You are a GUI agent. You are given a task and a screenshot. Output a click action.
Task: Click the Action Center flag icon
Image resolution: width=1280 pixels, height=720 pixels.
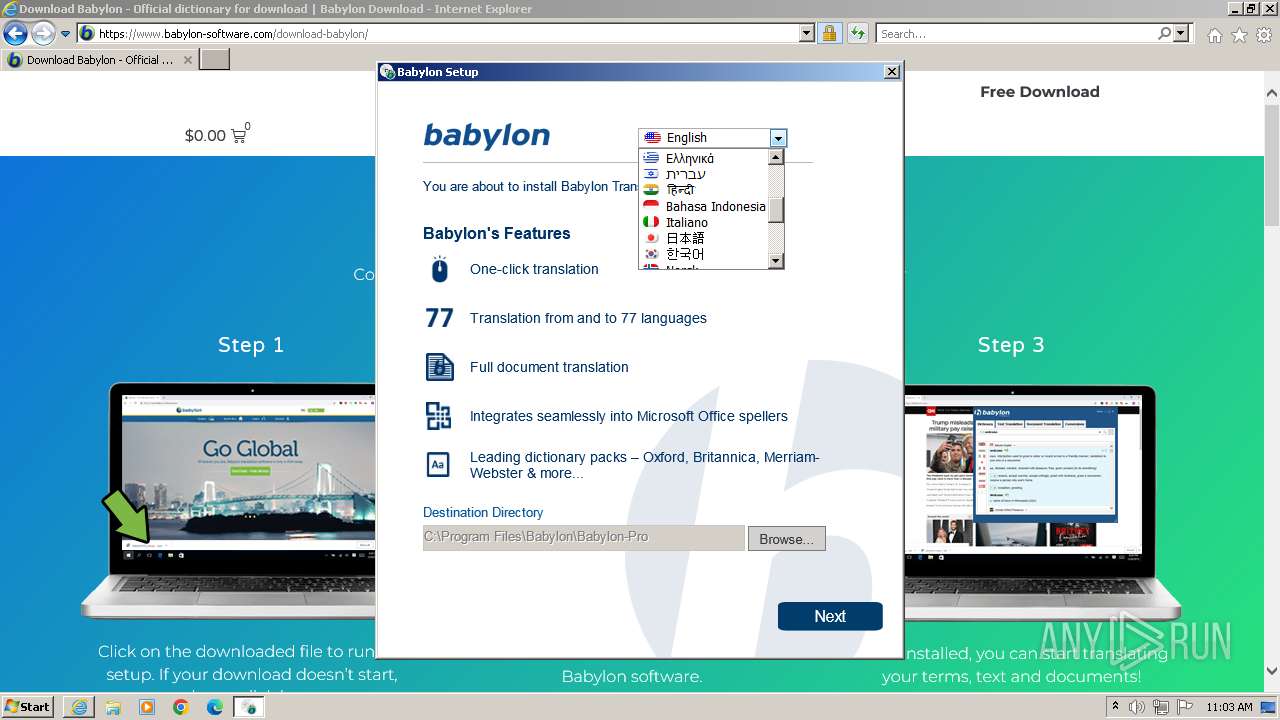coord(1184,707)
